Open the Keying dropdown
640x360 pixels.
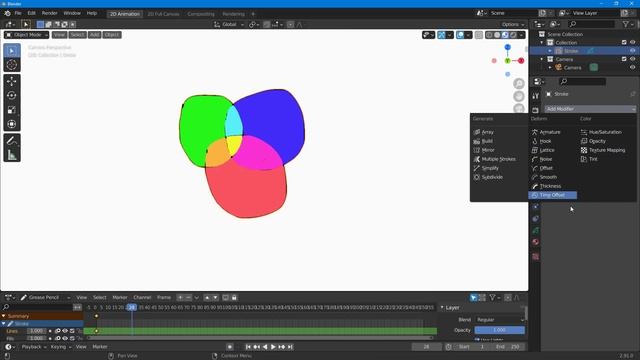pos(61,347)
